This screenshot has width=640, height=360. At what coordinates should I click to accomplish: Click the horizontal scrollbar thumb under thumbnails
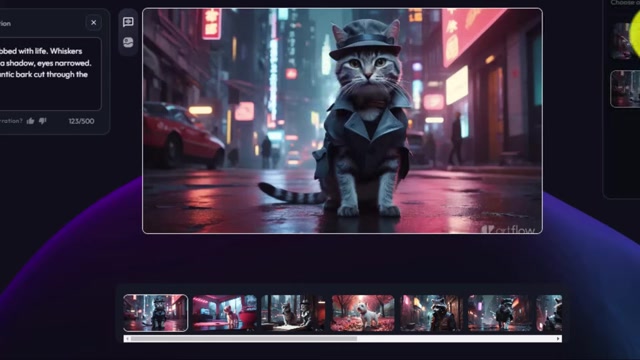coord(244,339)
